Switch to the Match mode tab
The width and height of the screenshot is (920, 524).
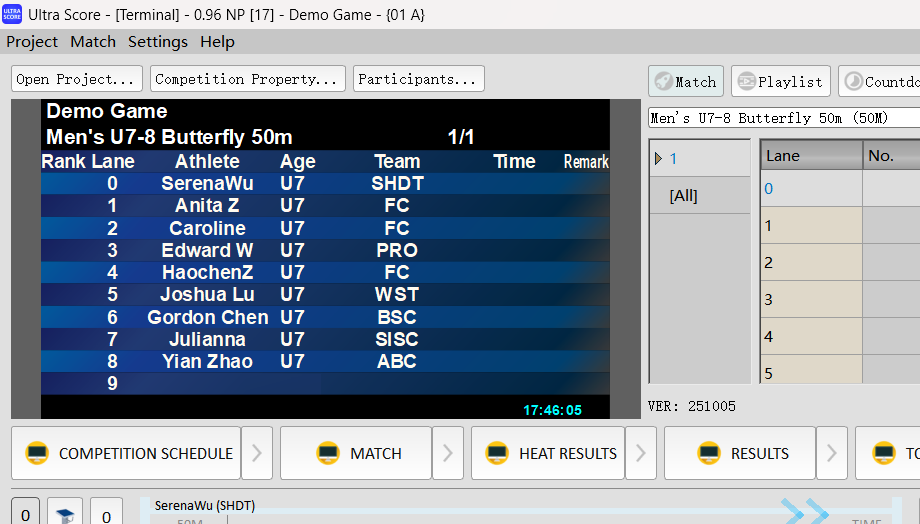tap(686, 81)
